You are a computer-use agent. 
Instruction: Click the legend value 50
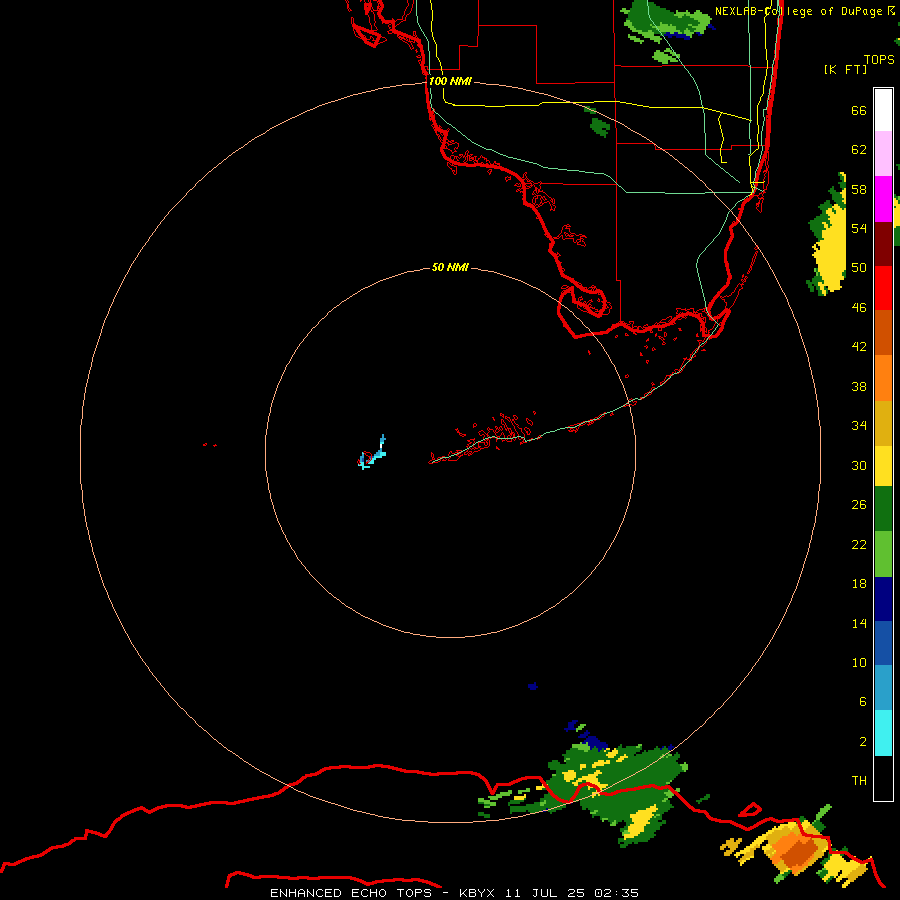(859, 268)
